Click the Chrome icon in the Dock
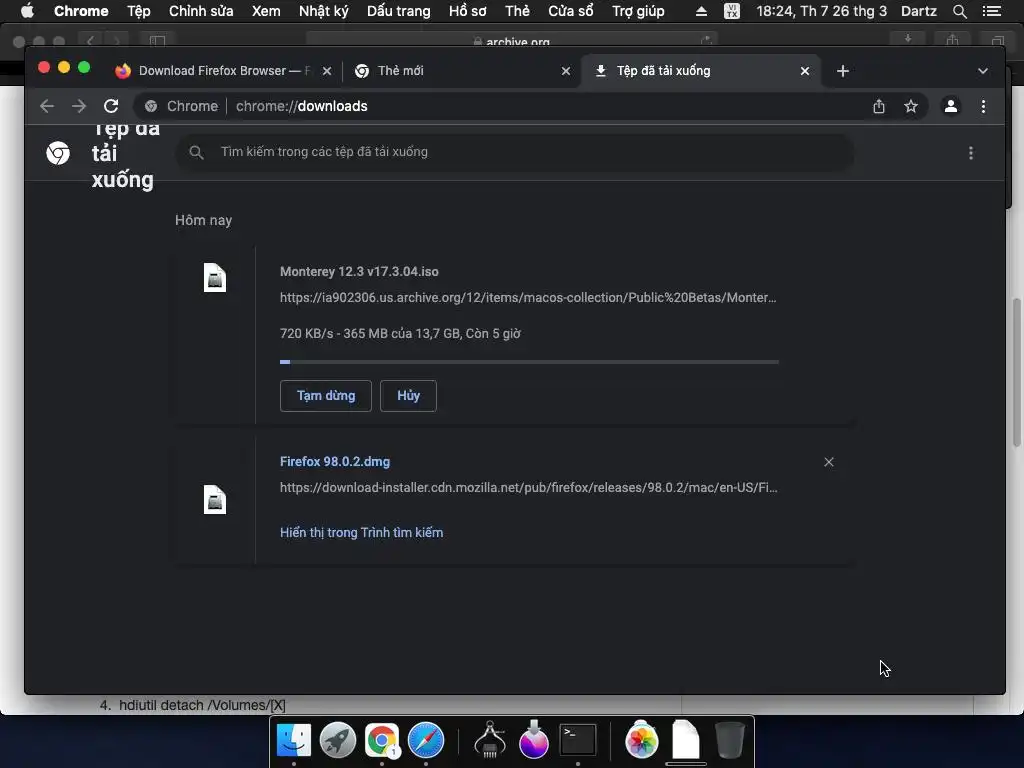The image size is (1024, 768). click(x=381, y=740)
